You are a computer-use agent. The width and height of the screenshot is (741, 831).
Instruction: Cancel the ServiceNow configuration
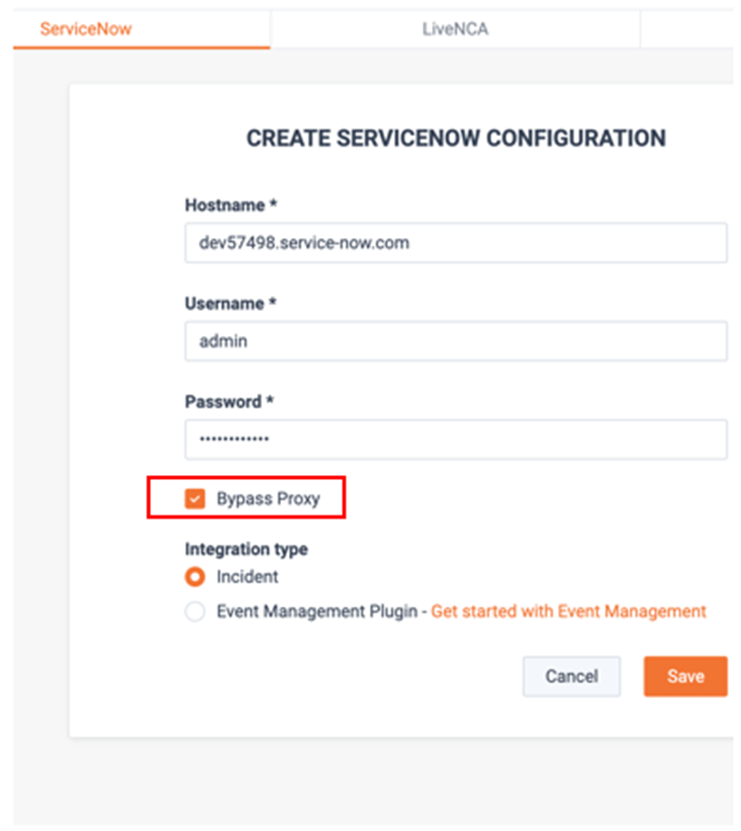coord(571,676)
